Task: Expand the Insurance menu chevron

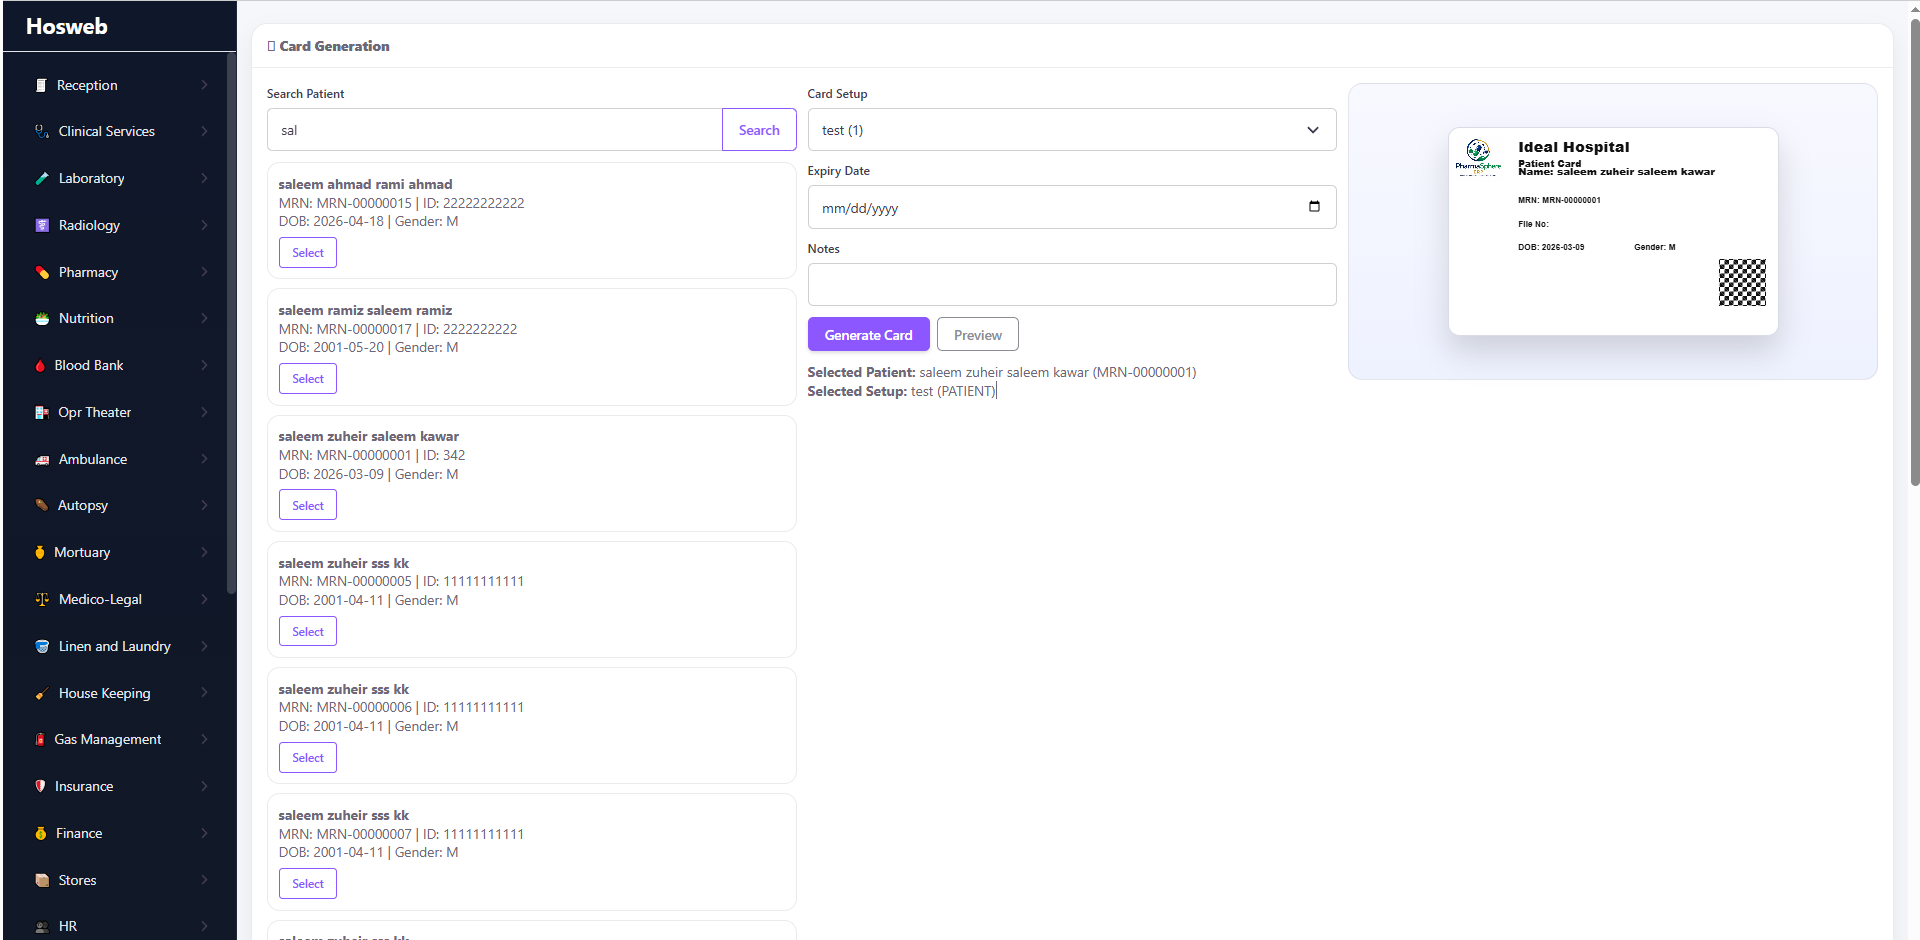Action: click(x=204, y=786)
